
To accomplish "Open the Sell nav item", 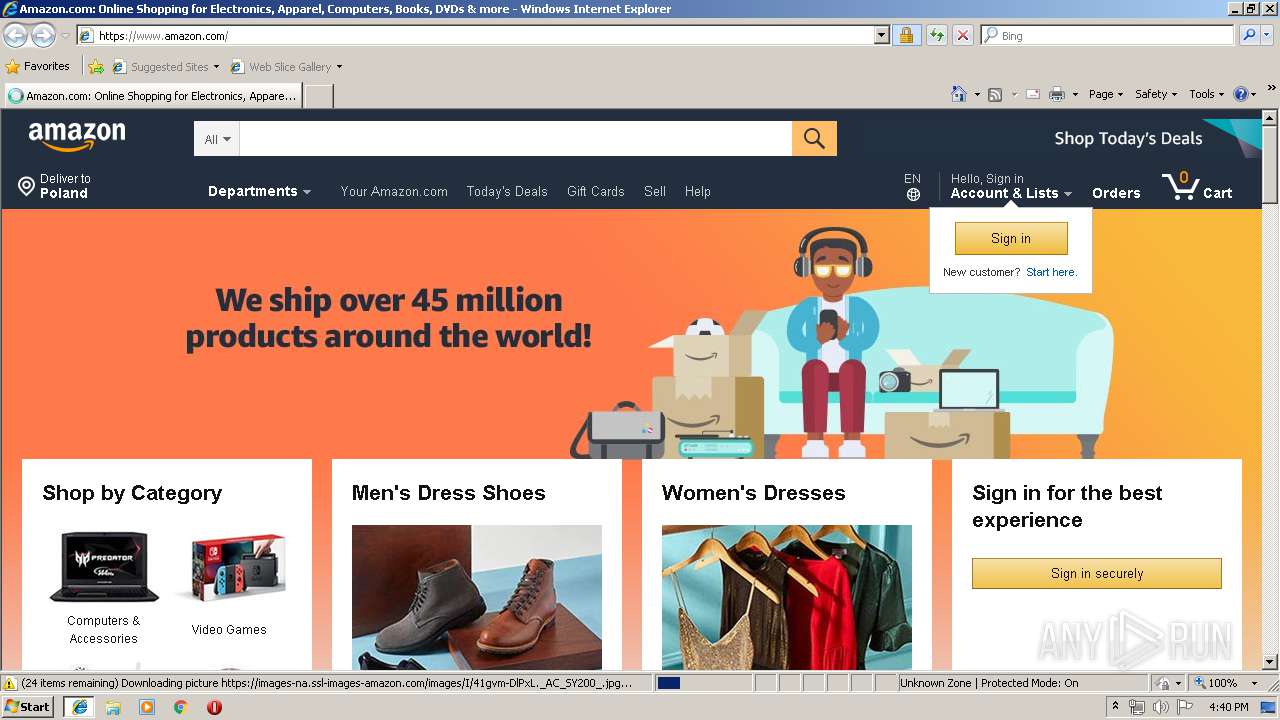I will [655, 191].
